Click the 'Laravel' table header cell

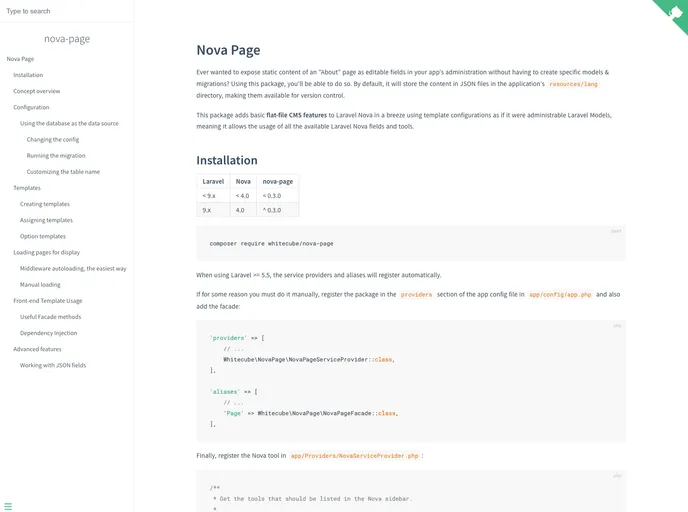(x=213, y=181)
